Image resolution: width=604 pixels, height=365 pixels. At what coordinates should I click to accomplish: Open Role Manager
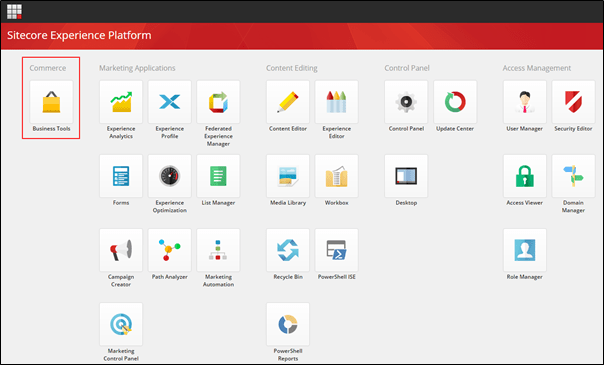(525, 250)
